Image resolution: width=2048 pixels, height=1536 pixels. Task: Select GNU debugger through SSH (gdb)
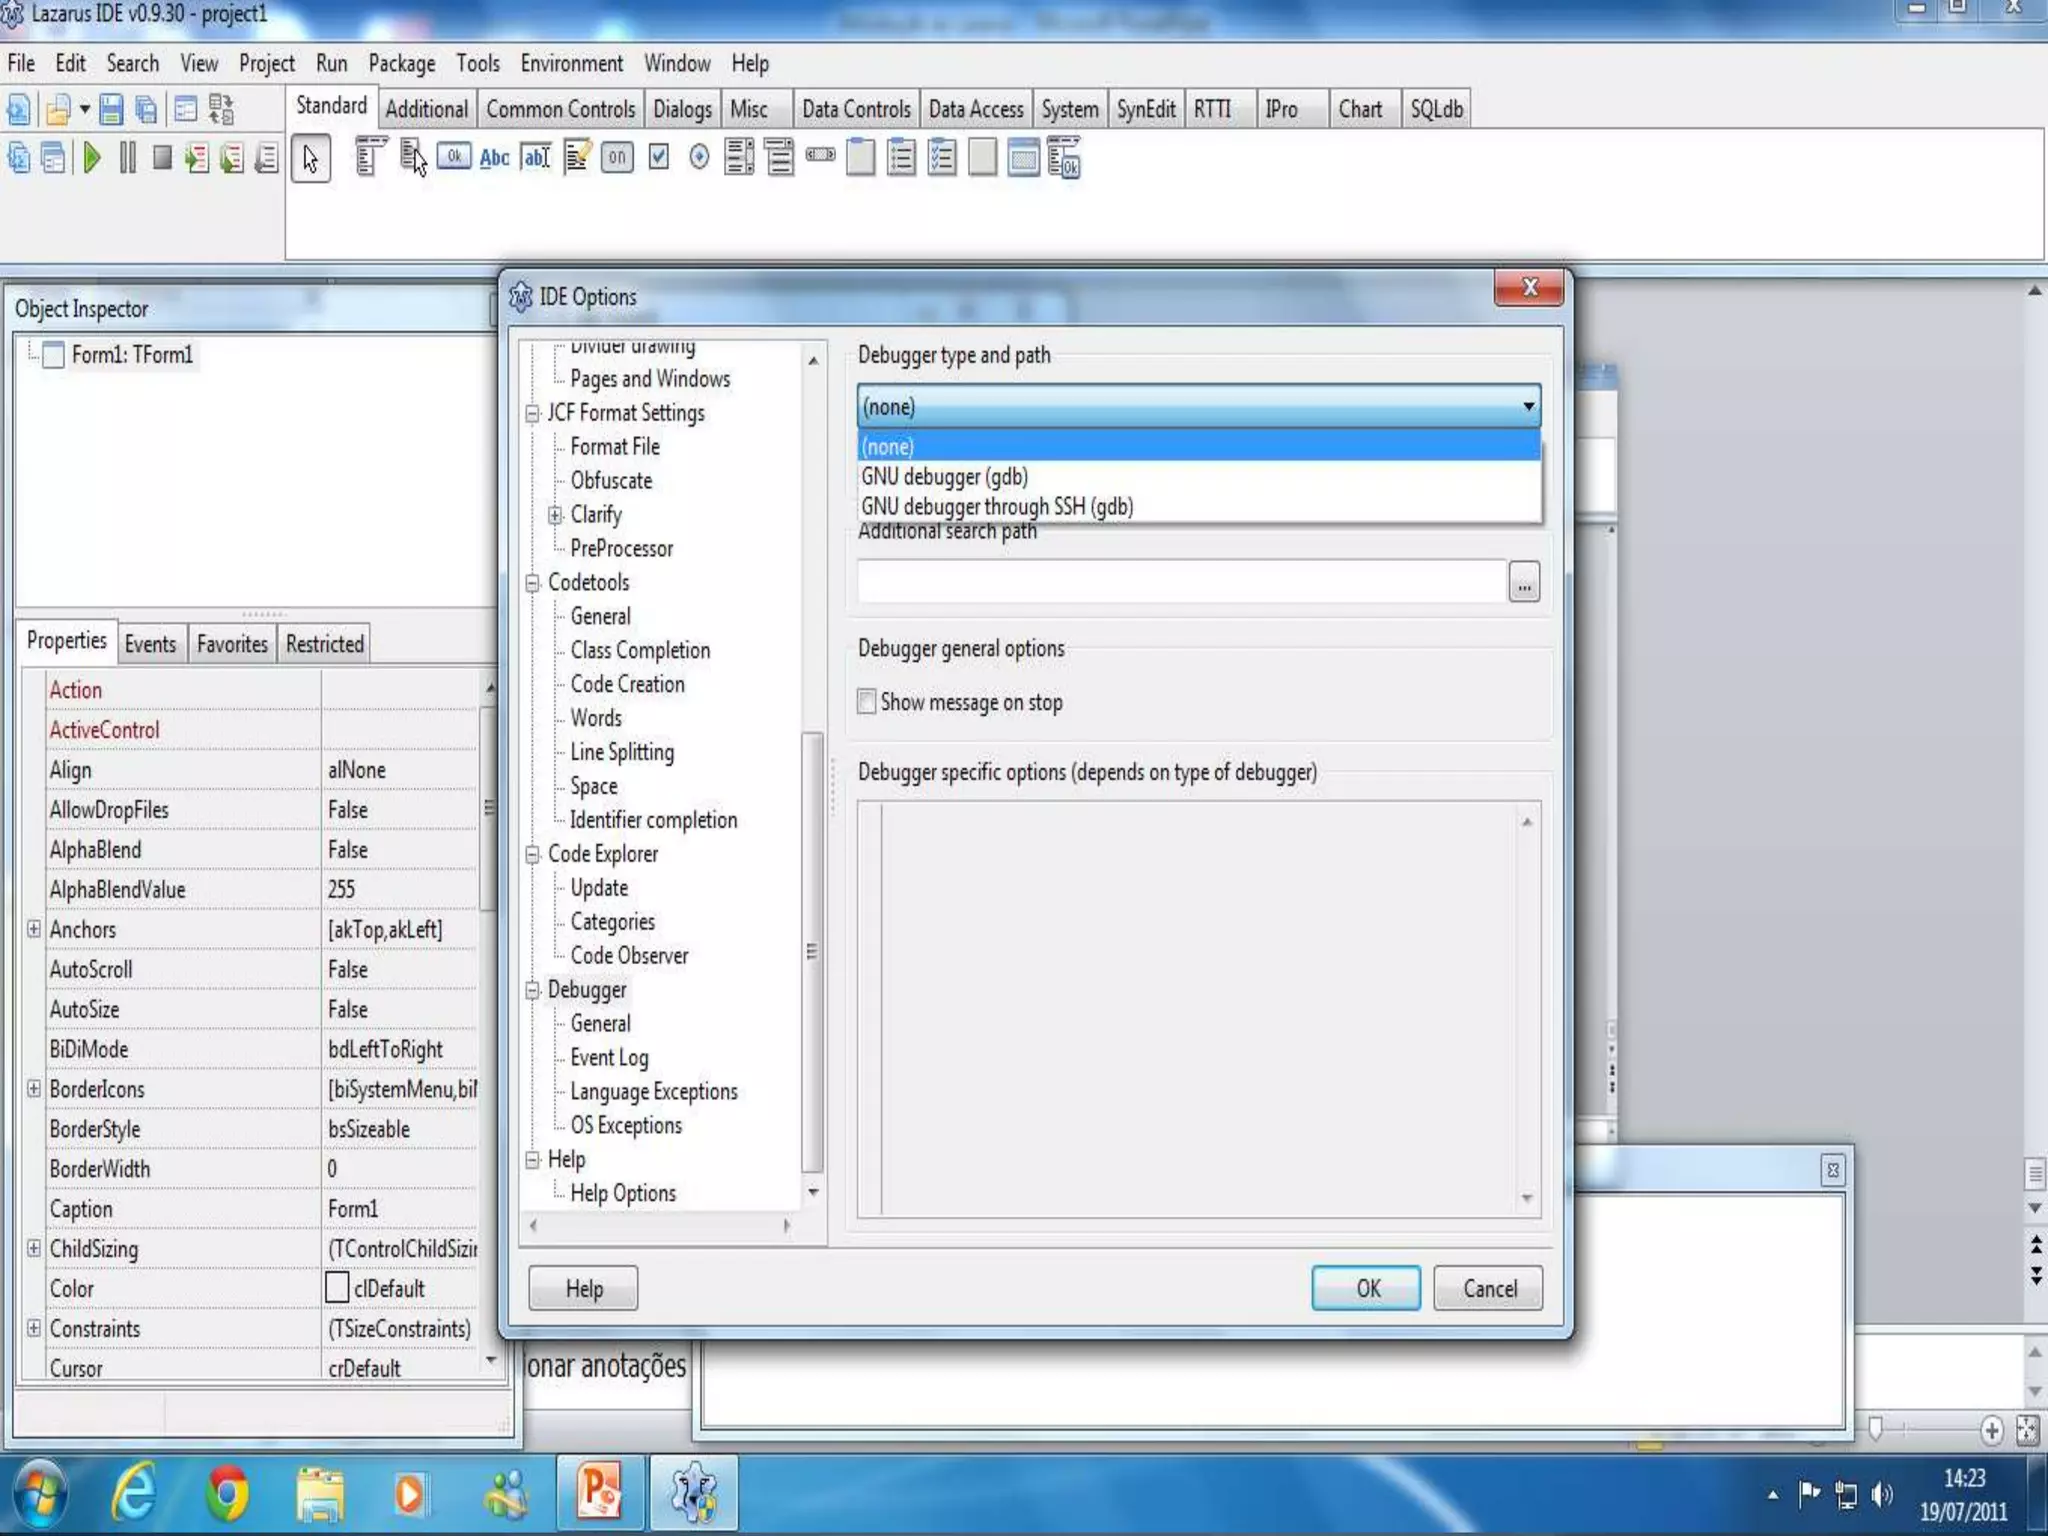click(x=997, y=507)
